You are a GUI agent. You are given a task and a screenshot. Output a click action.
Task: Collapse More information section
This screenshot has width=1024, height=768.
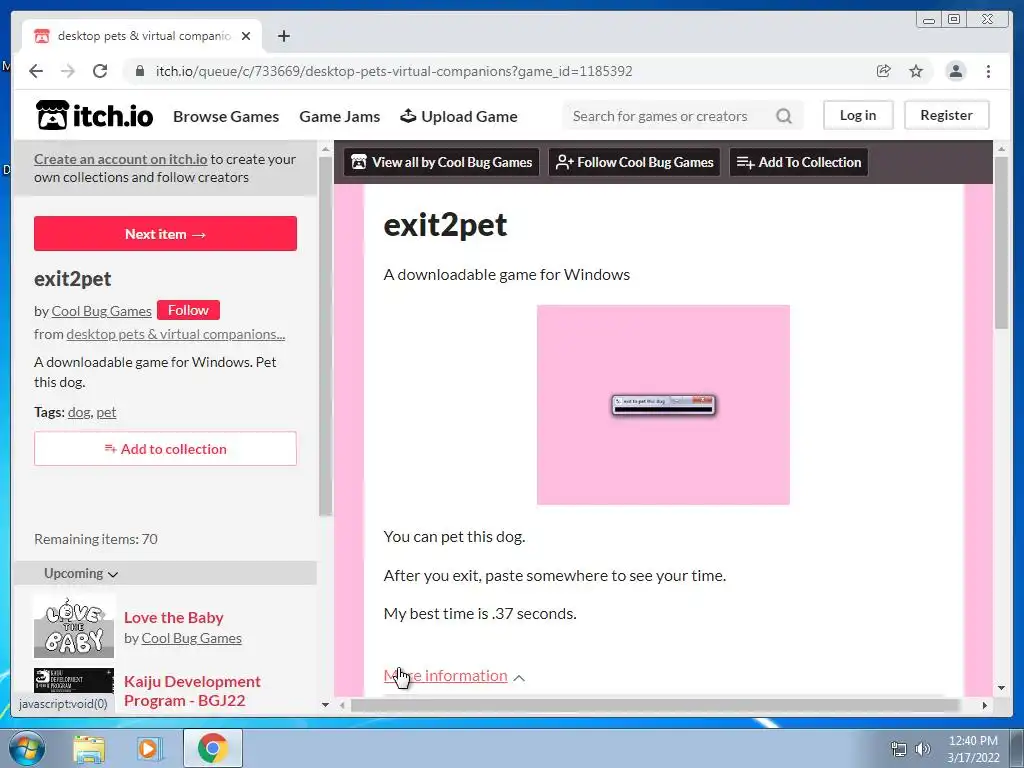point(454,676)
